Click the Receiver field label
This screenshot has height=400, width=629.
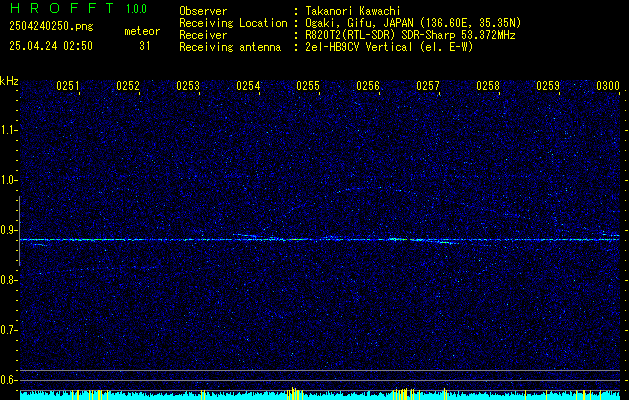203,35
